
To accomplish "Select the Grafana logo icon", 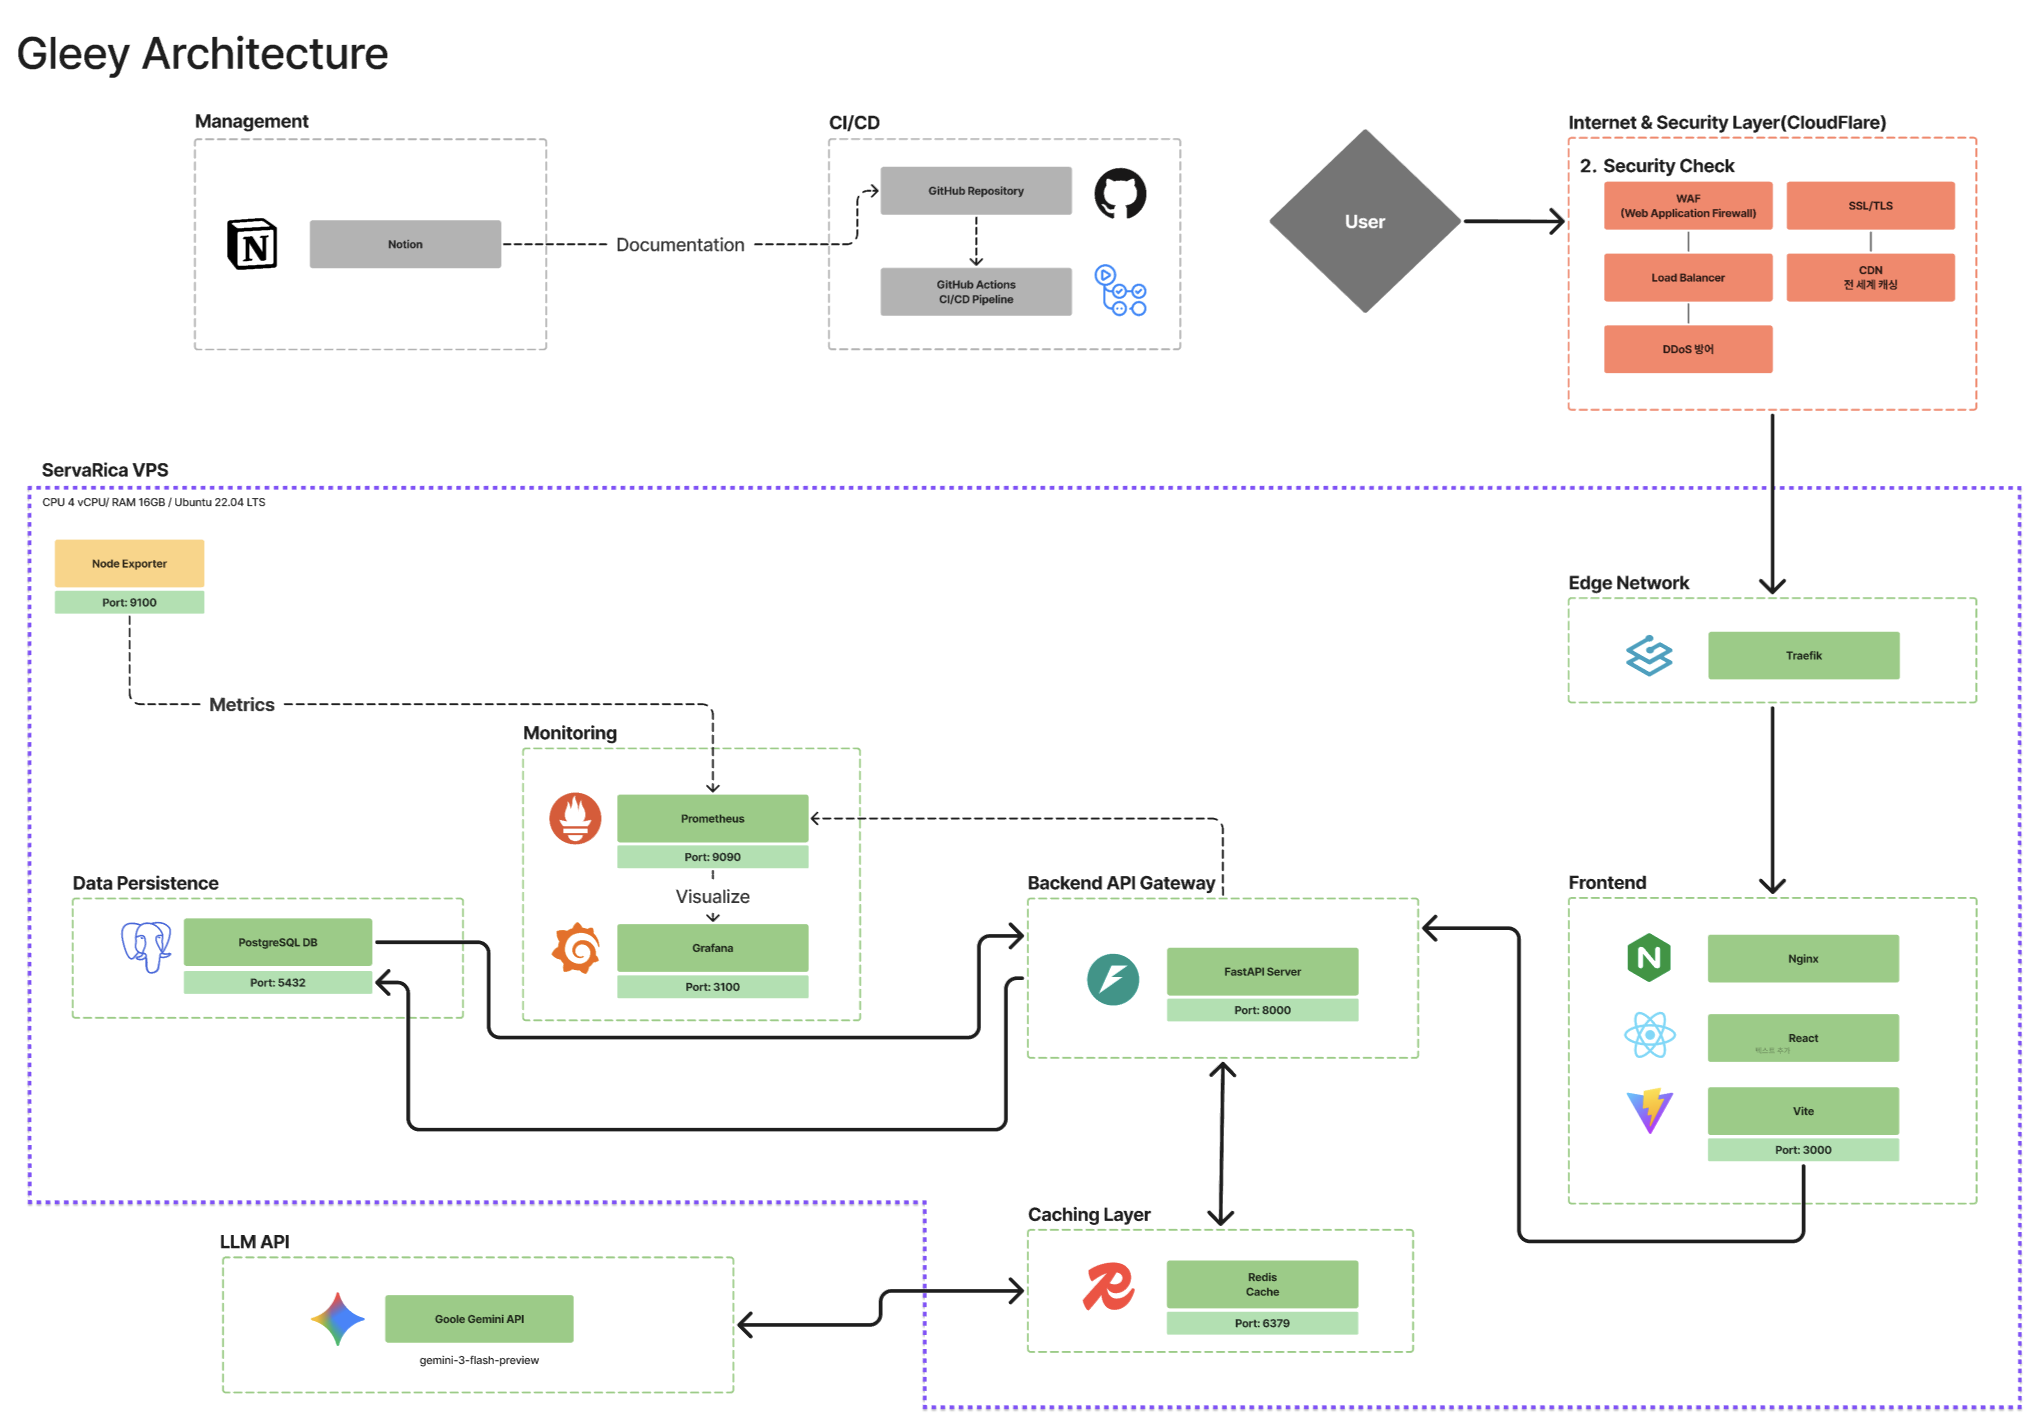I will click(576, 948).
